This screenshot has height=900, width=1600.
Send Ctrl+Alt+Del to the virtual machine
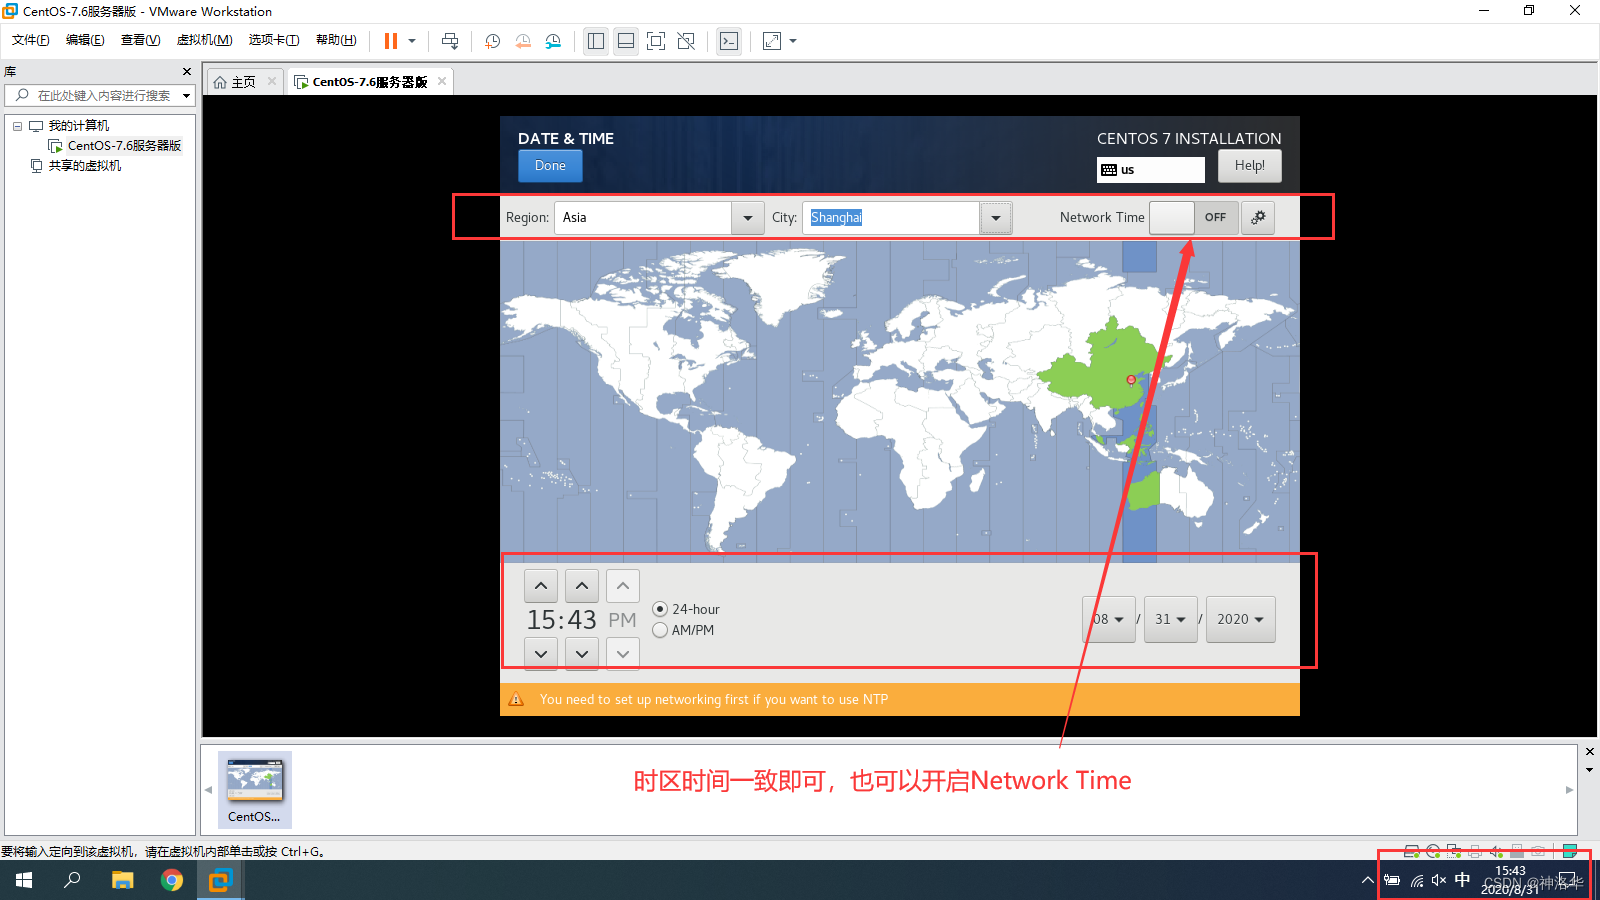coord(450,41)
